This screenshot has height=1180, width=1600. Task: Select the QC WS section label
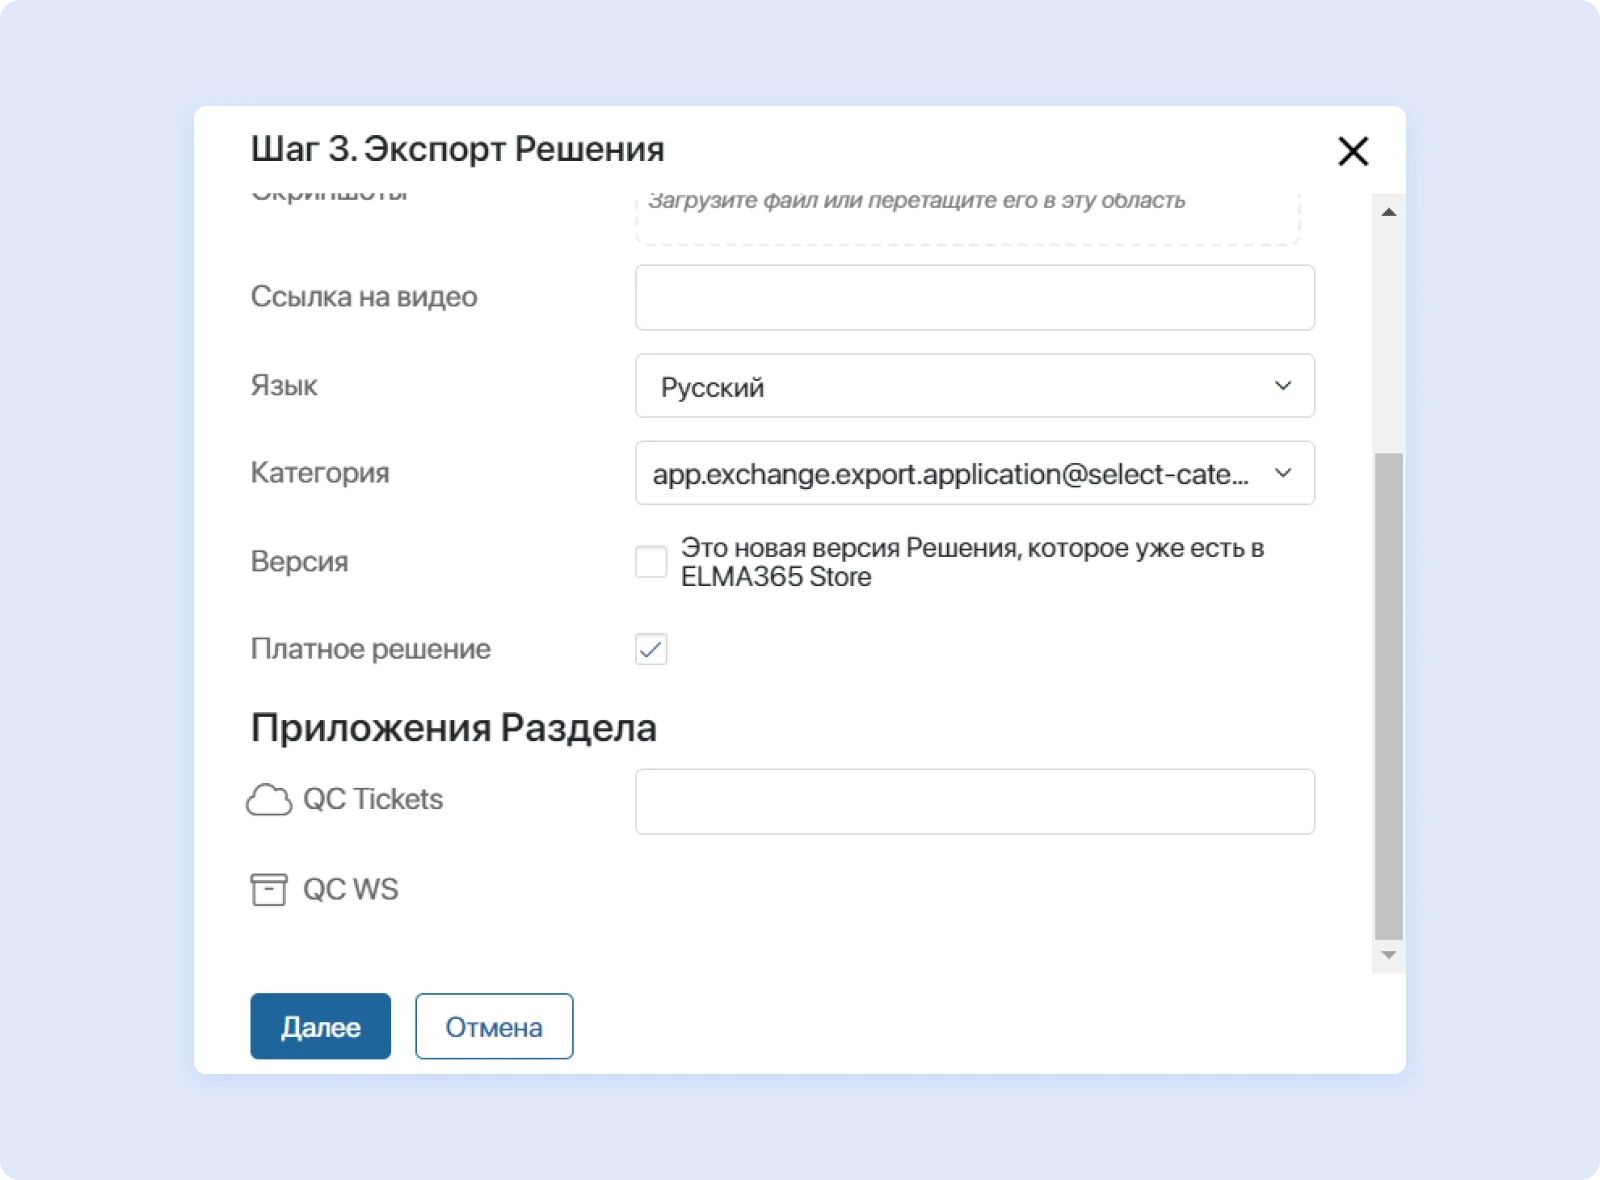[x=350, y=889]
